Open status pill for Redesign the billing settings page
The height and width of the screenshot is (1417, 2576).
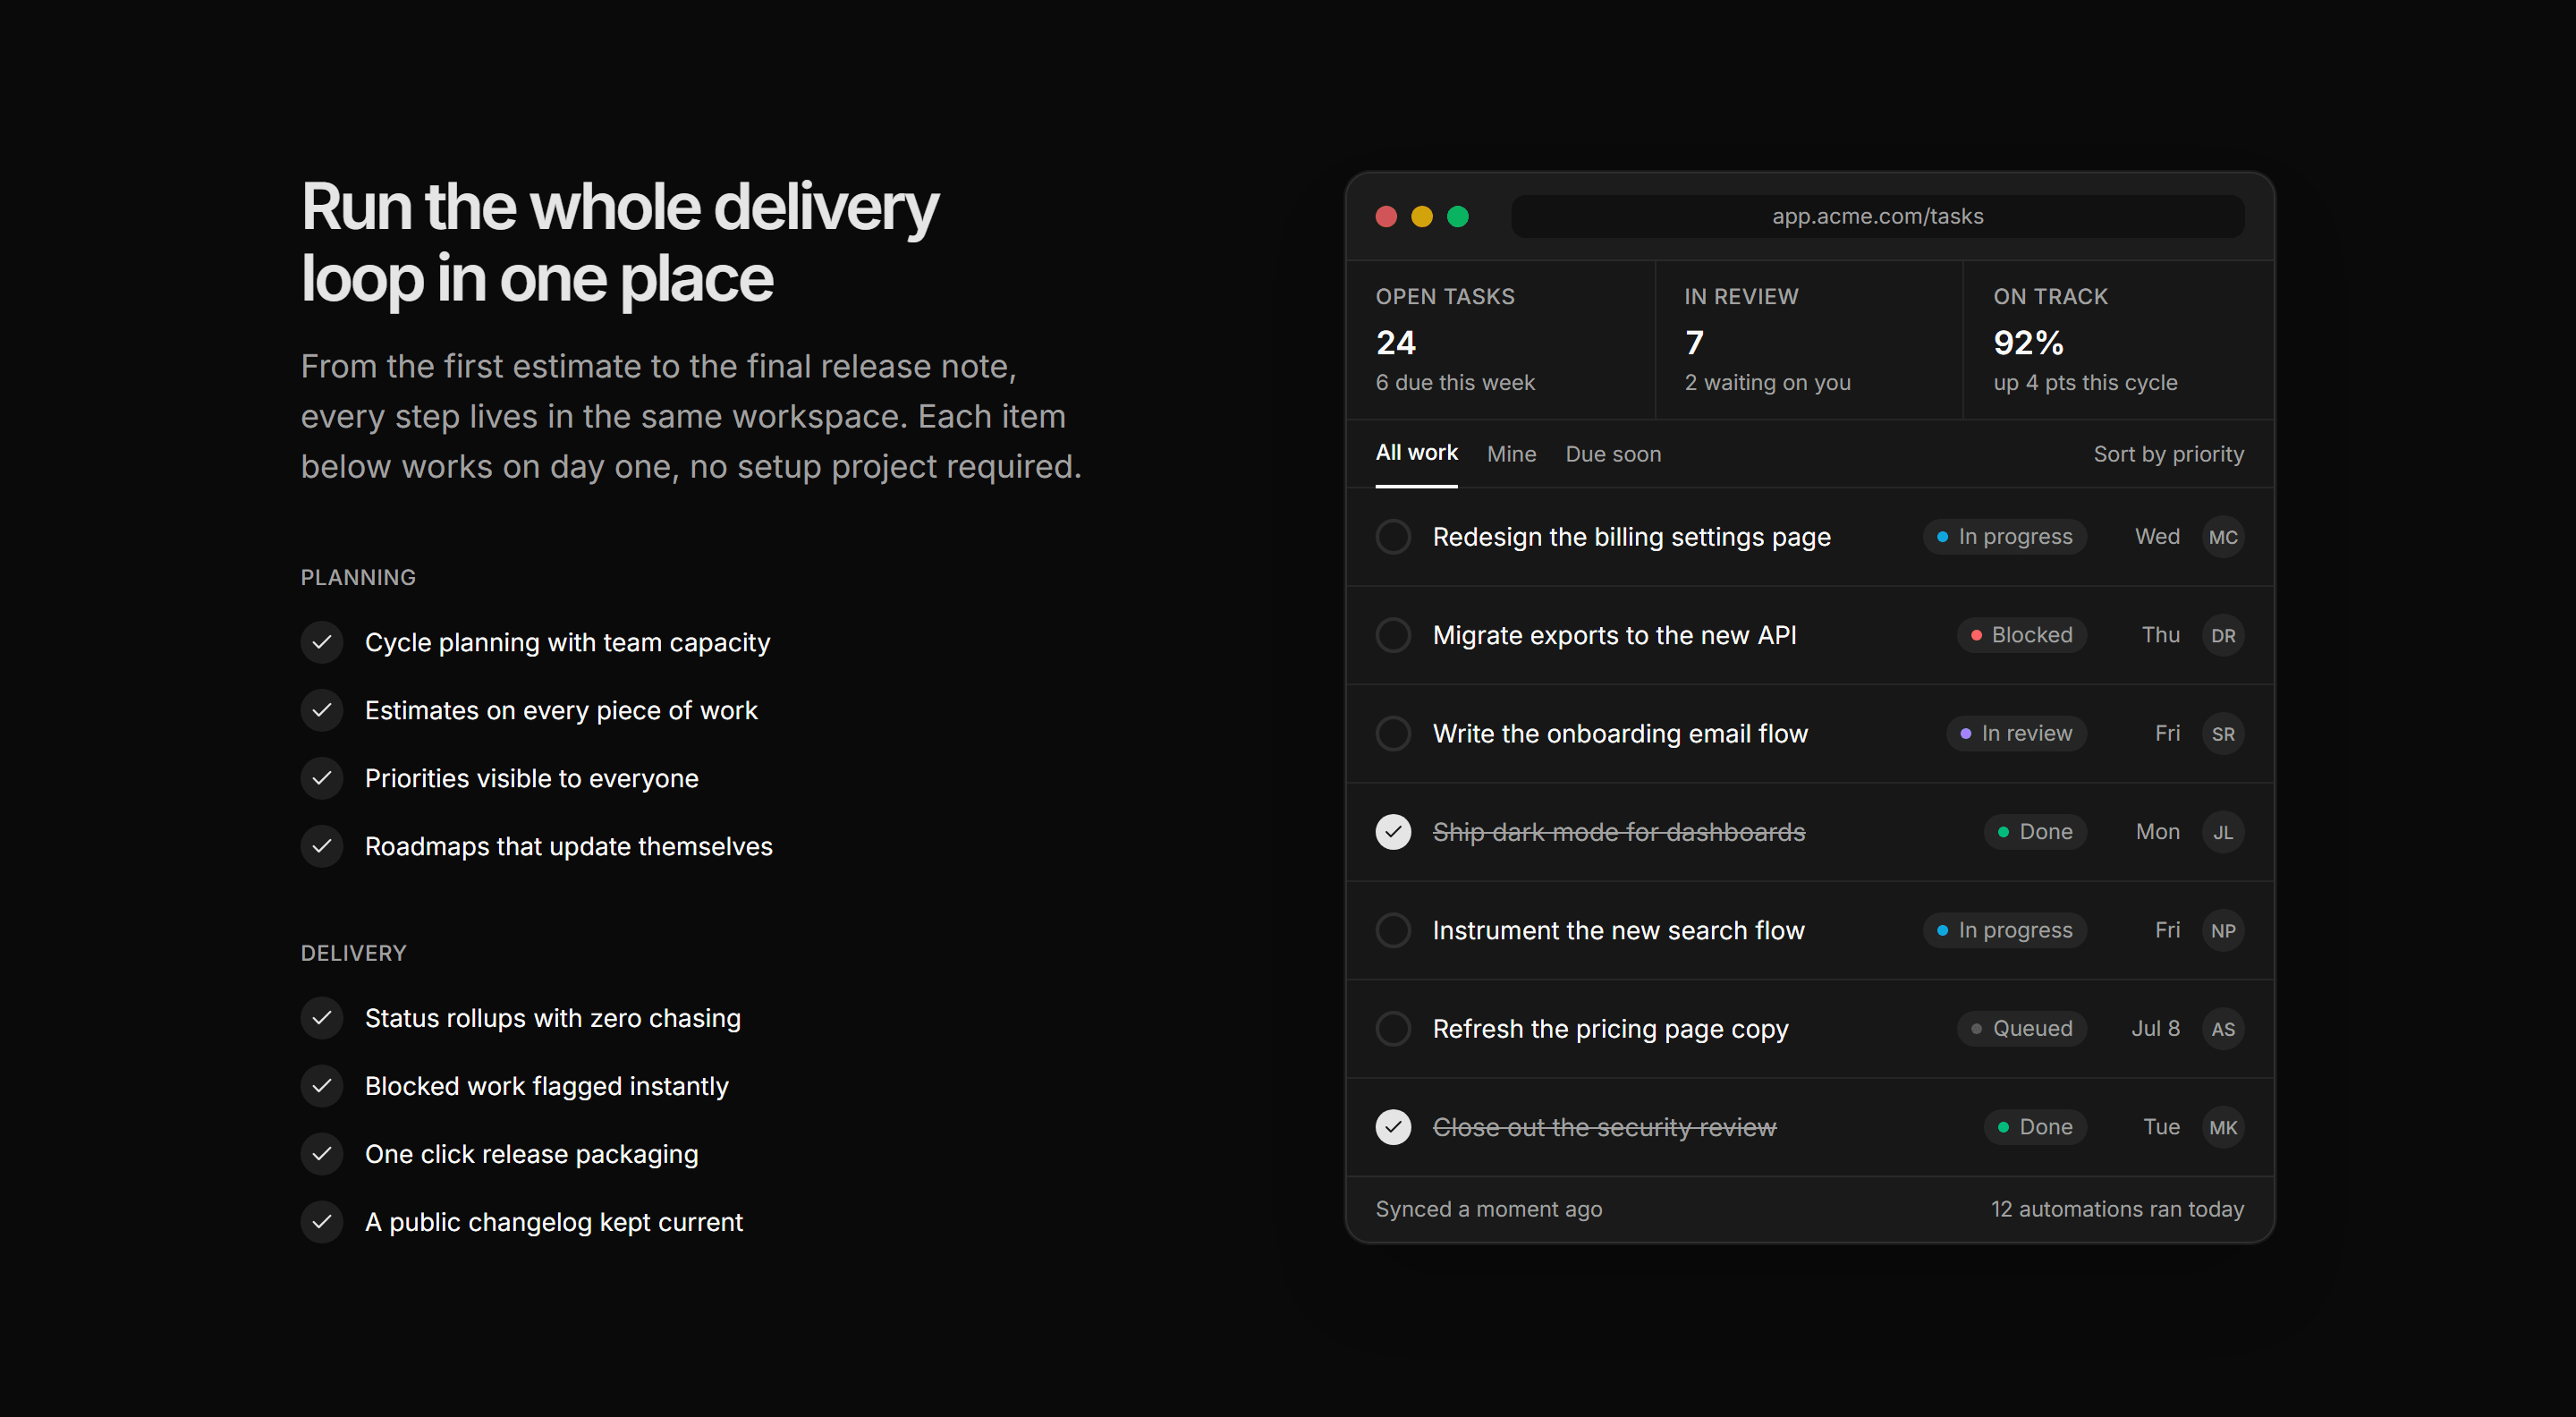pyautogui.click(x=2004, y=537)
